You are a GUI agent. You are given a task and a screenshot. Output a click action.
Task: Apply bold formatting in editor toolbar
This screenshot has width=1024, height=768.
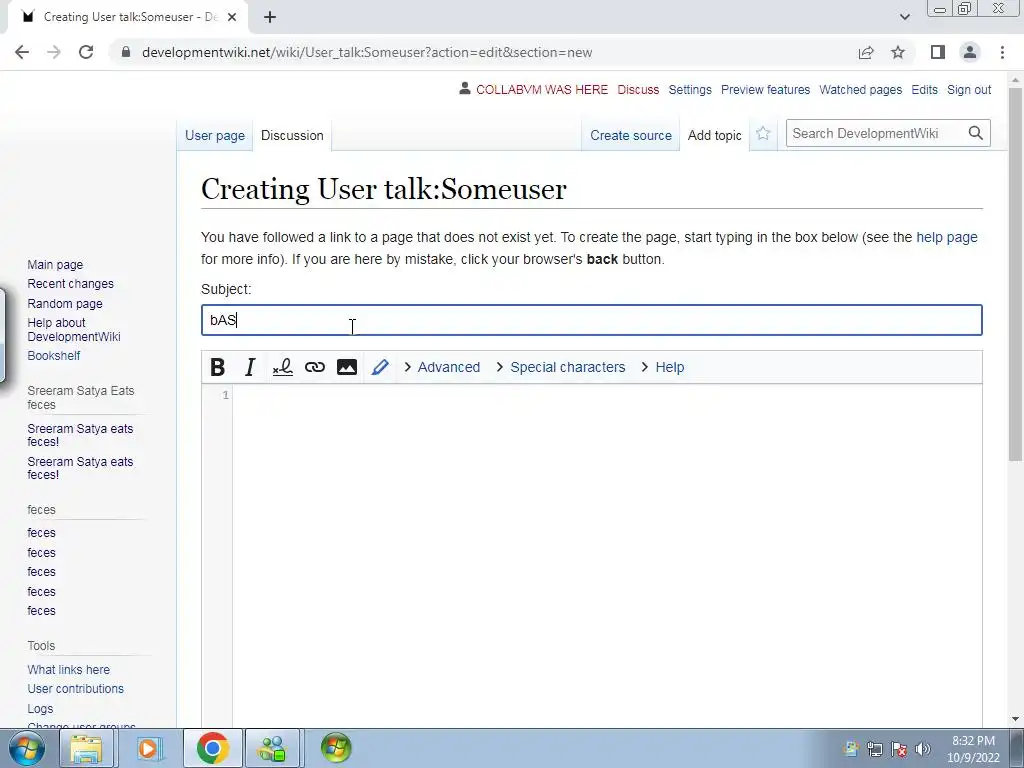click(x=218, y=367)
